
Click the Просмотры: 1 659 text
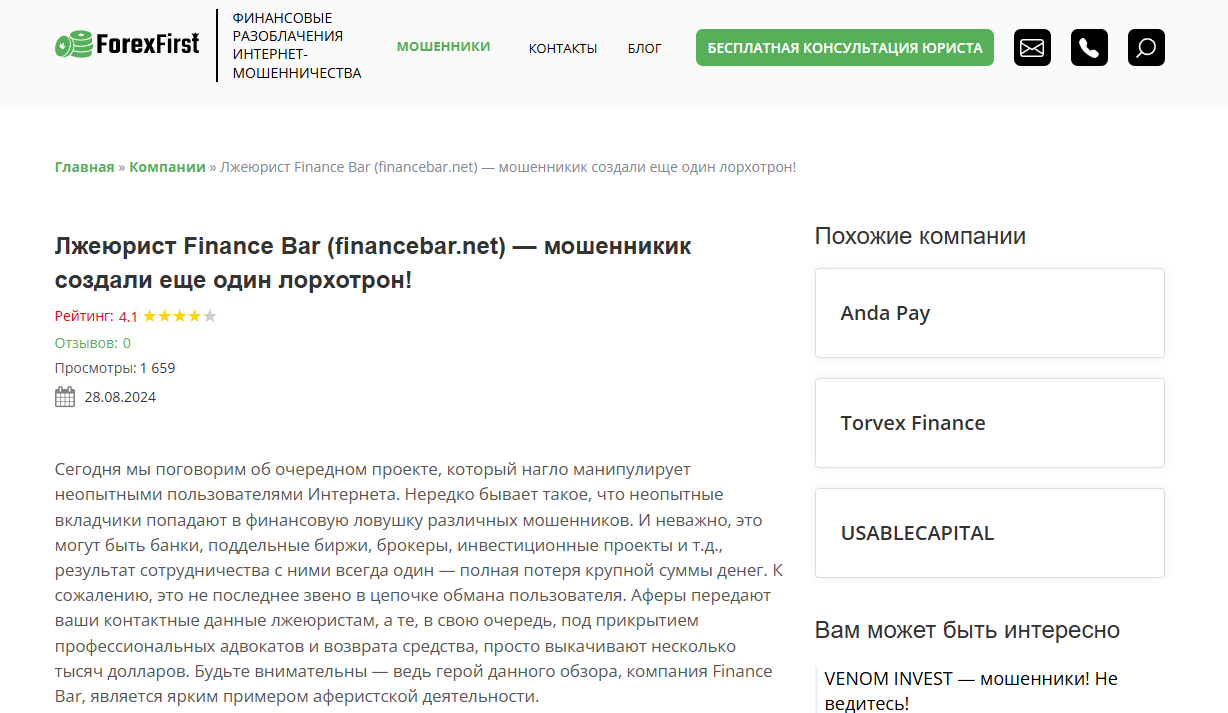click(x=115, y=368)
